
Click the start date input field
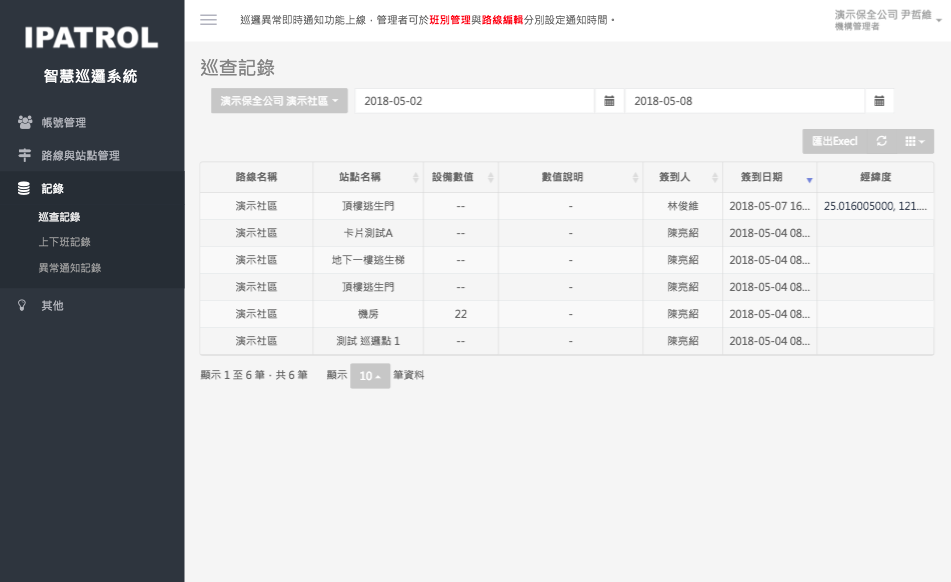click(474, 101)
